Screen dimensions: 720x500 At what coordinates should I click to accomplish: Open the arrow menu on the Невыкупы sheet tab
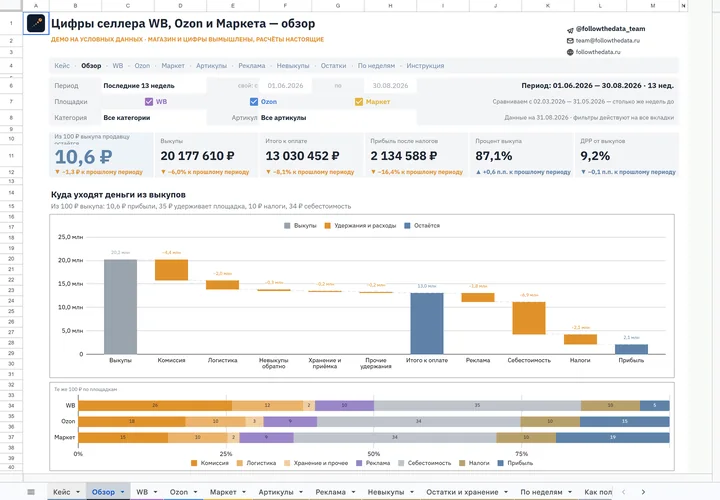412,492
